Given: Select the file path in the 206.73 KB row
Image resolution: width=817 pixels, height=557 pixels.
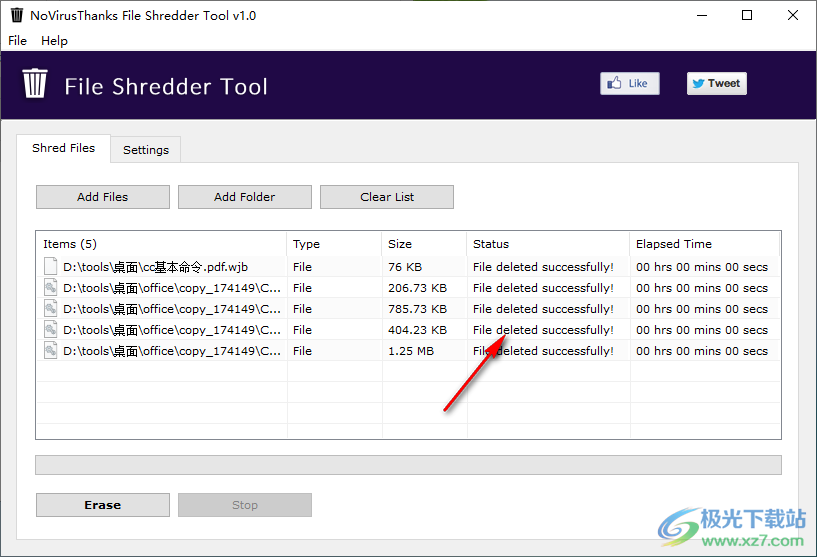Looking at the screenshot, I should click(x=172, y=288).
